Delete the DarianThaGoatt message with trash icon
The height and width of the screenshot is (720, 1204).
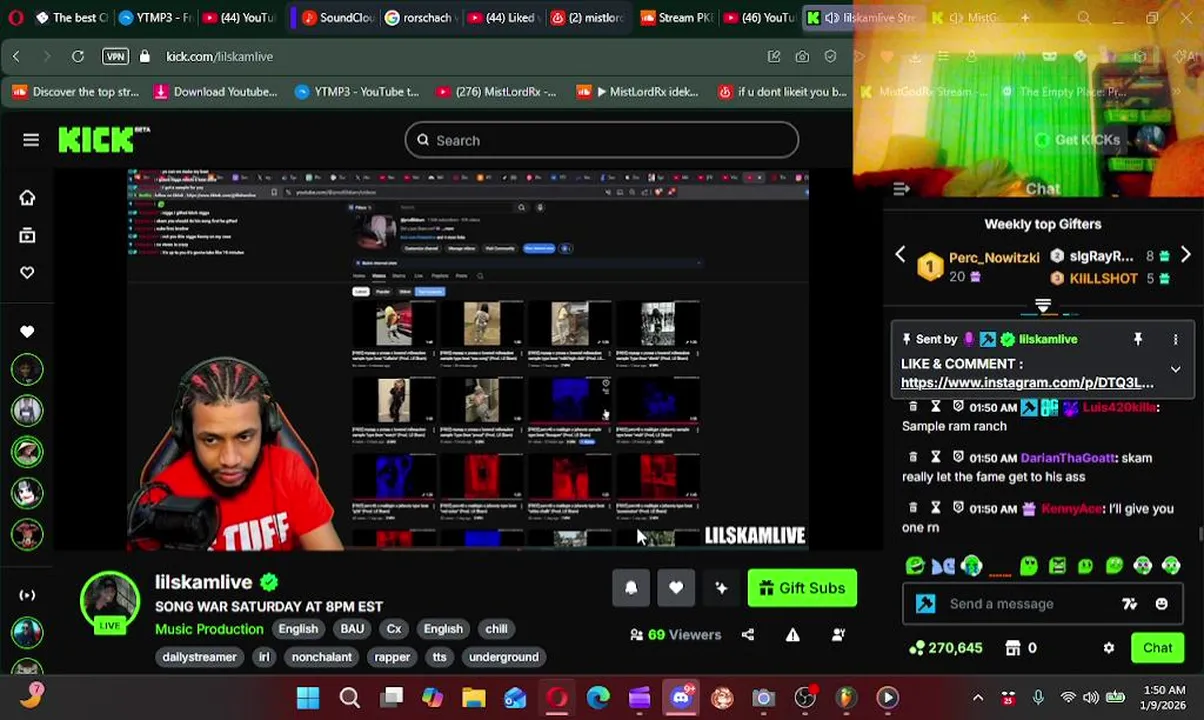click(x=913, y=457)
